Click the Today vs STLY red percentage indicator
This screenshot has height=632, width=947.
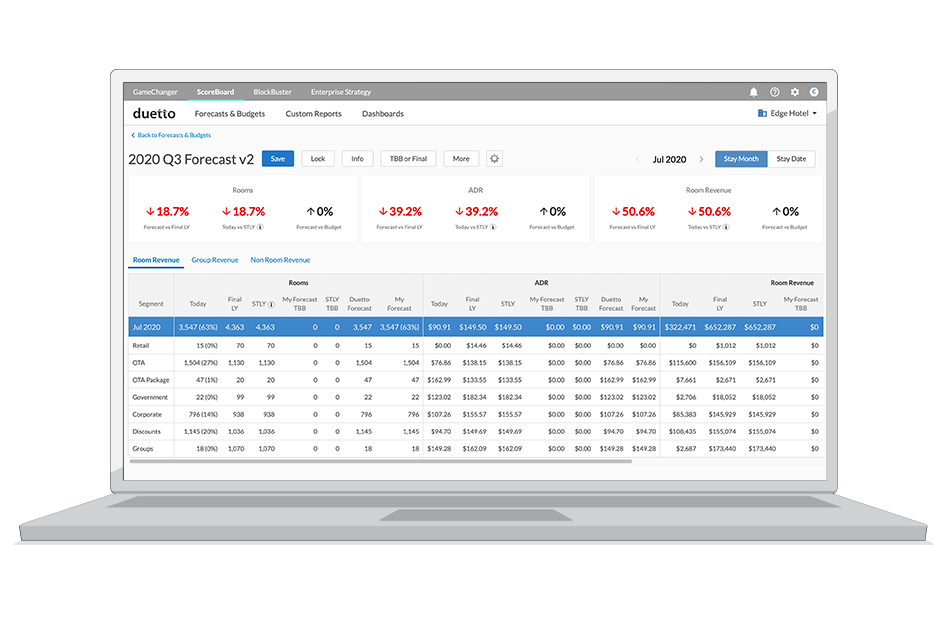tap(243, 211)
